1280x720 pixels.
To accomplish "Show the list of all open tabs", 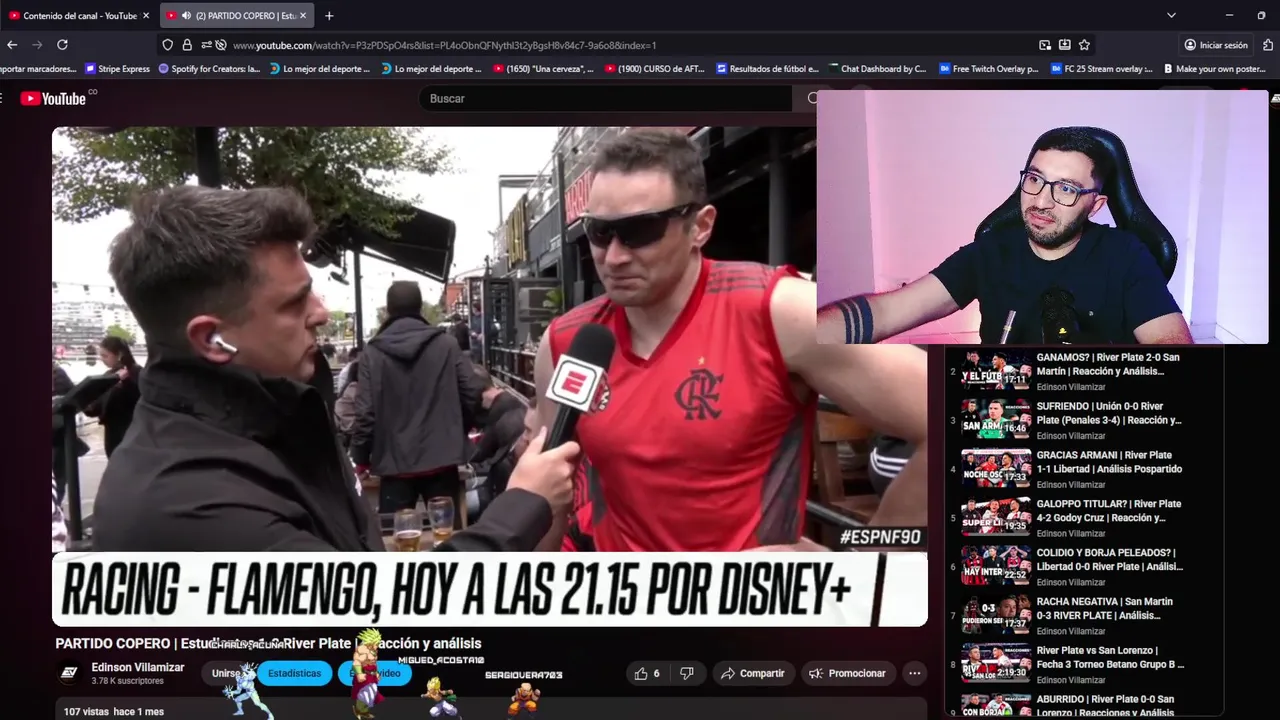I will [x=1171, y=16].
